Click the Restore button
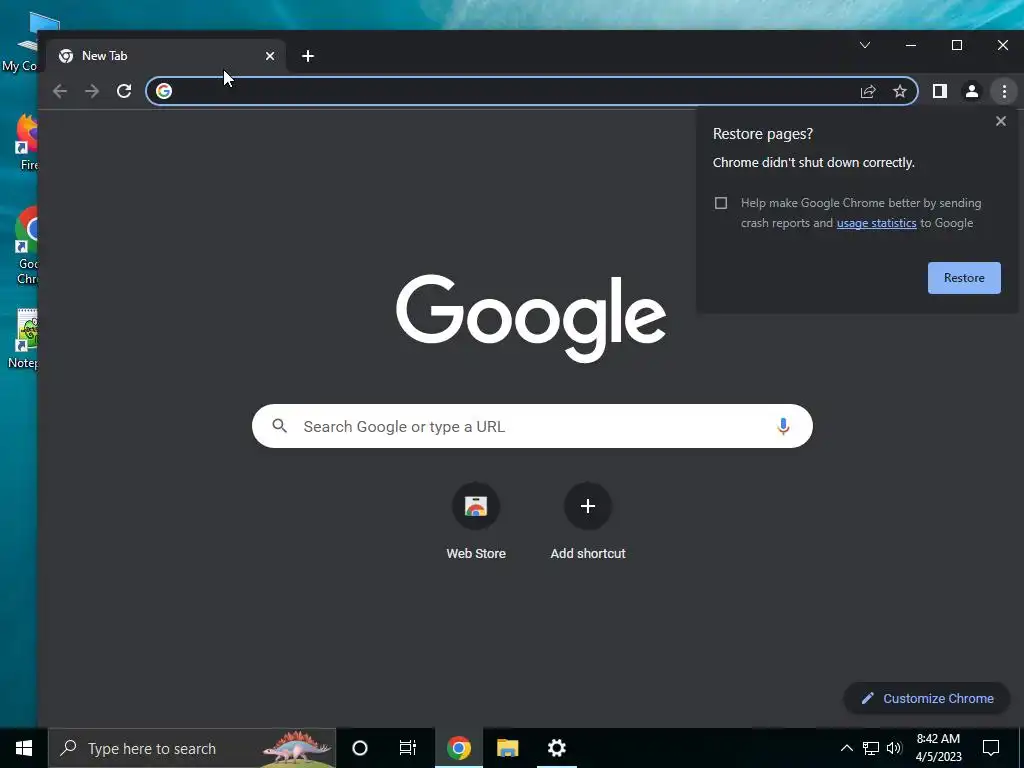The height and width of the screenshot is (768, 1024). [x=964, y=278]
